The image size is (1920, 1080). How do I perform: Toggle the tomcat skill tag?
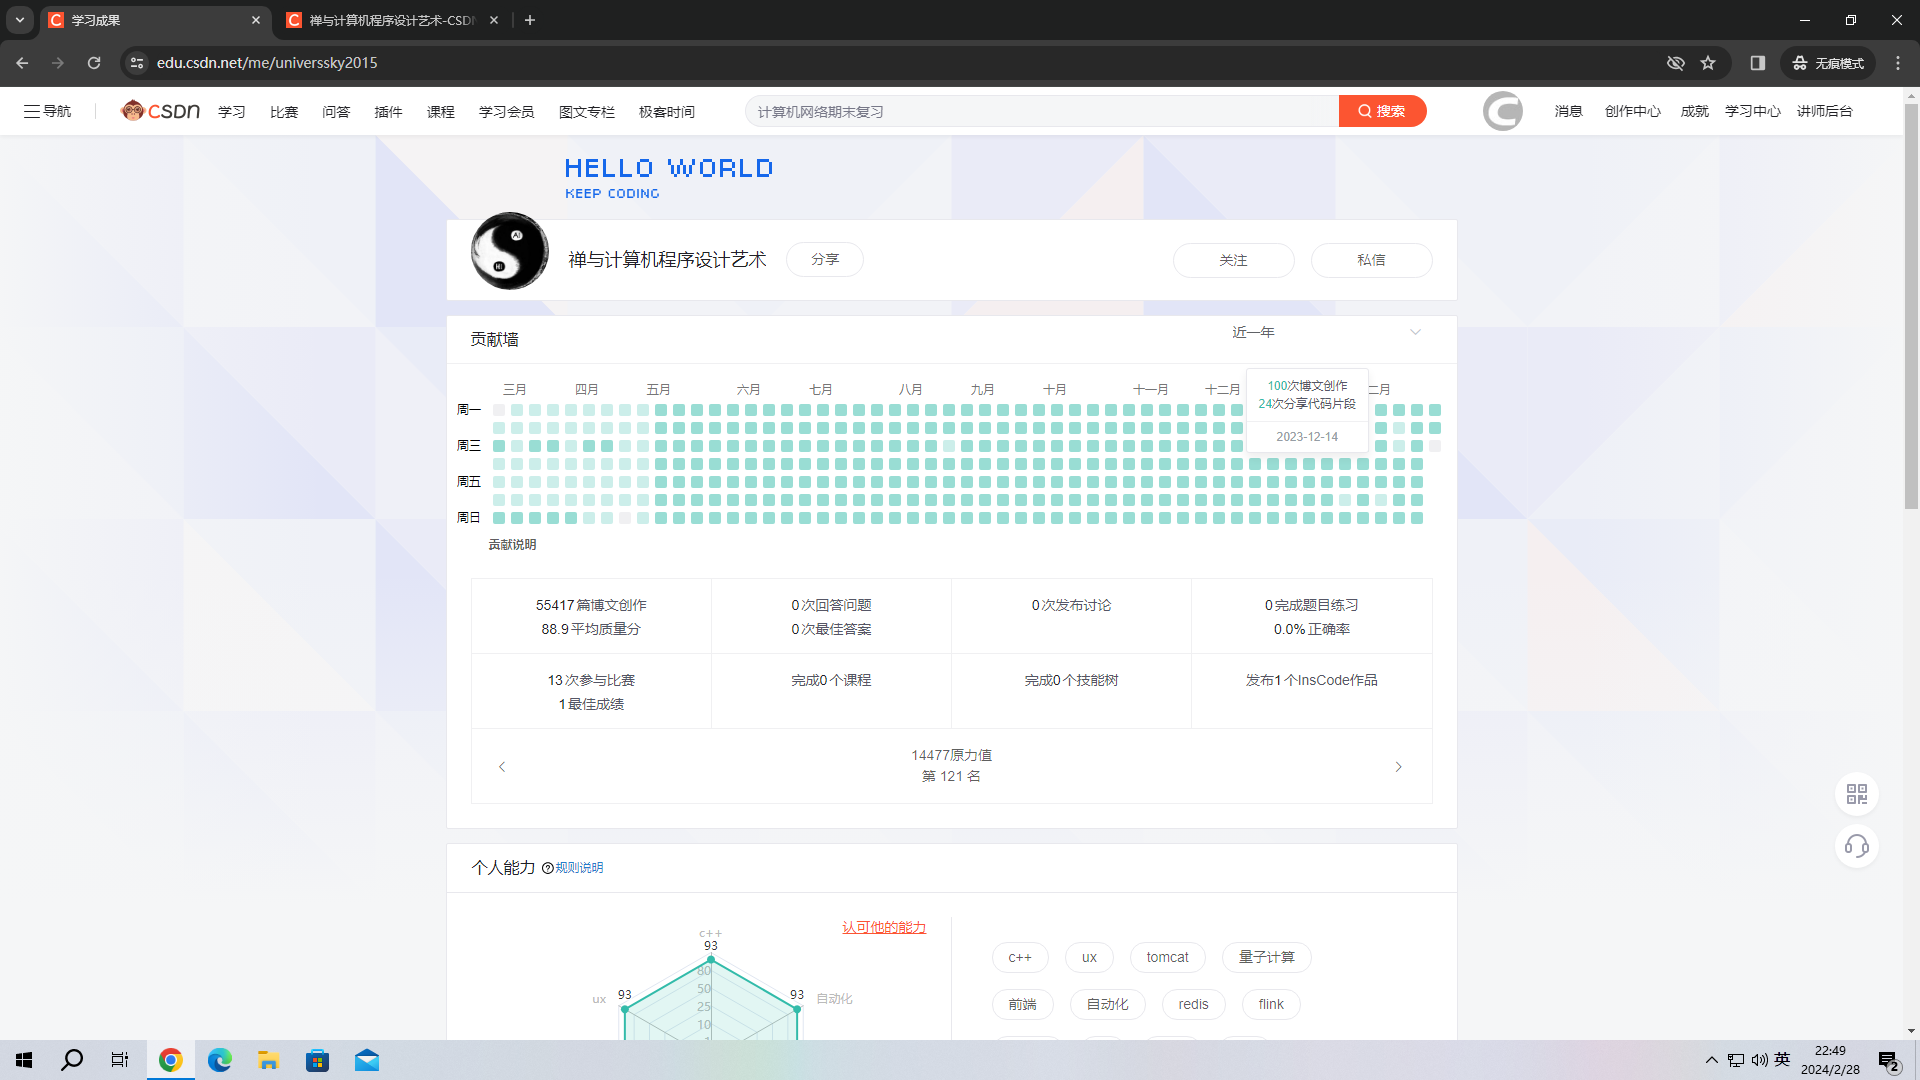[x=1167, y=957]
